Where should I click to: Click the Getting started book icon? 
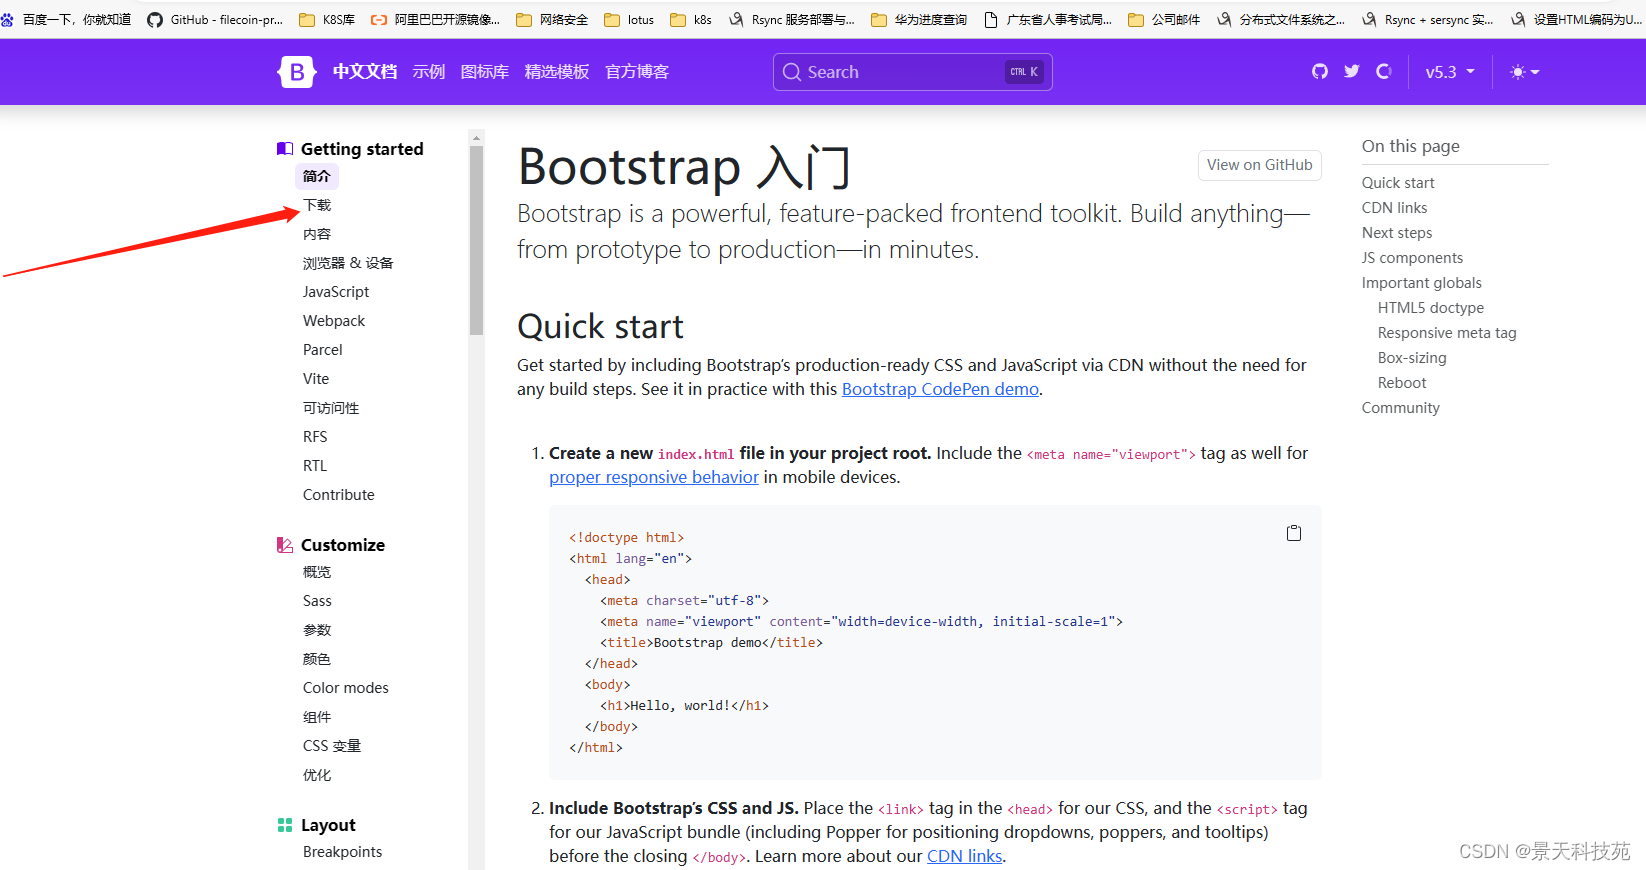285,149
